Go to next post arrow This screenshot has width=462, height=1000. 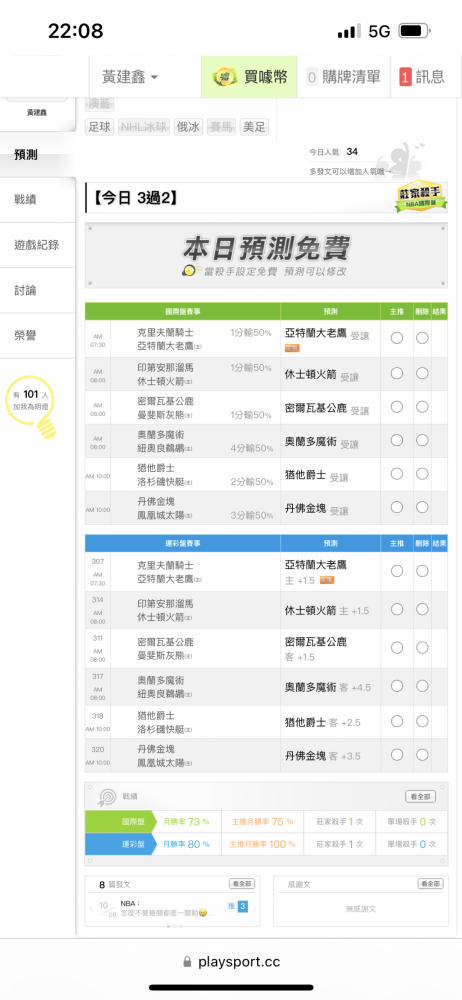pyautogui.click(x=254, y=908)
